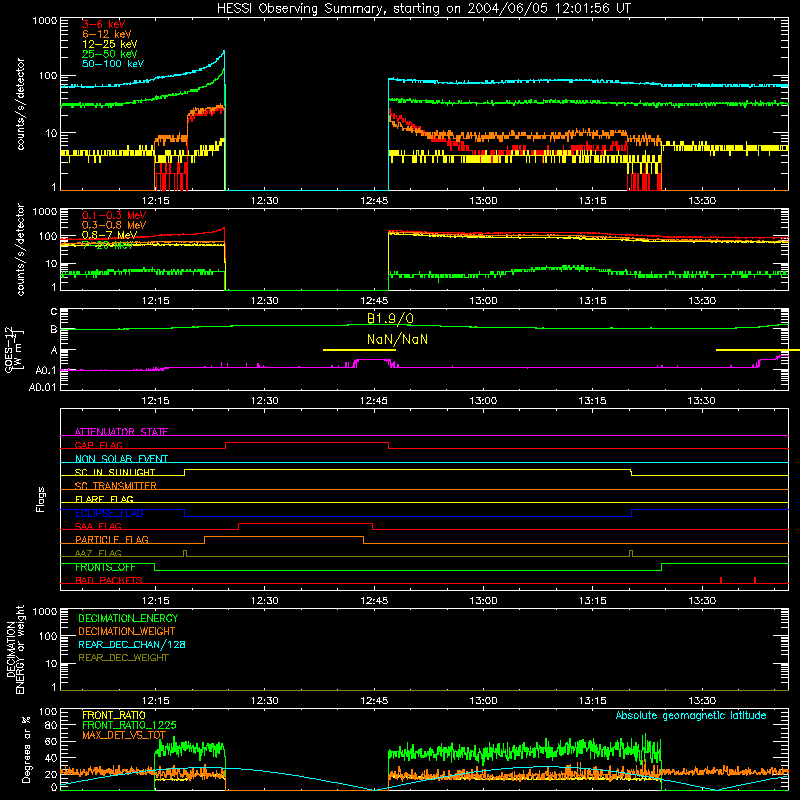Select the SAA_FLAG label
The image size is (800, 800).
coord(98,526)
